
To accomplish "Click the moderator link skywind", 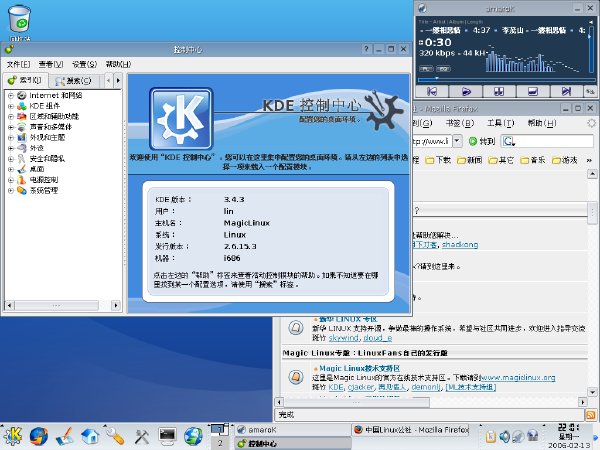I will [x=343, y=338].
